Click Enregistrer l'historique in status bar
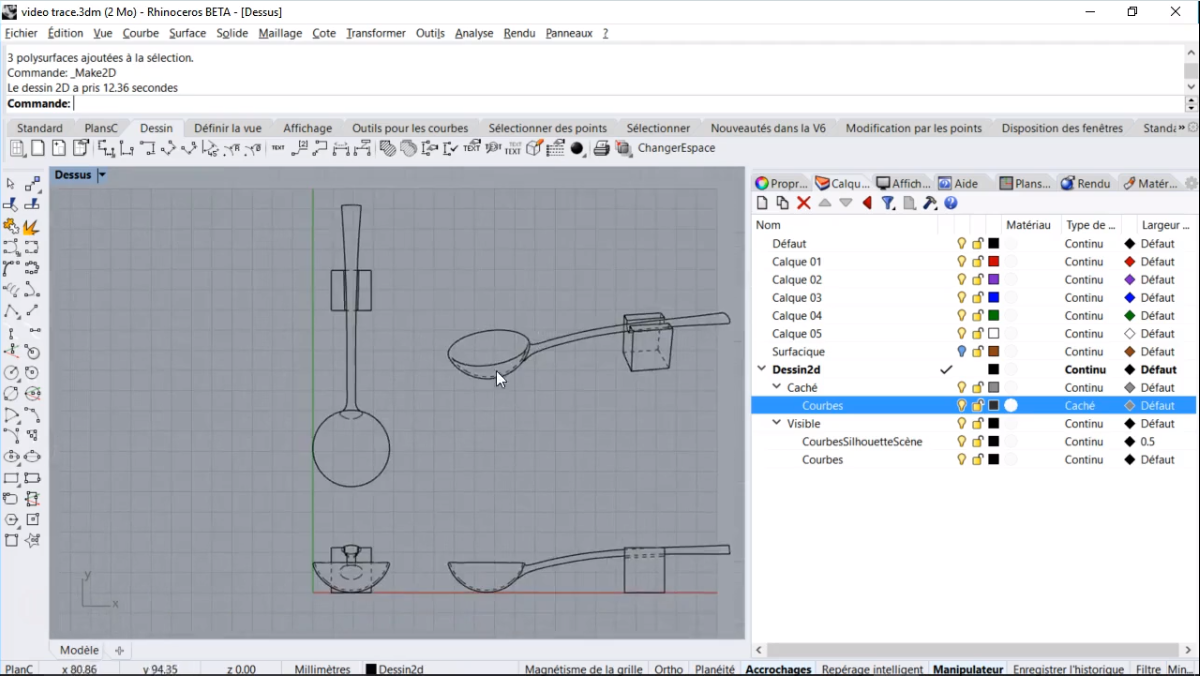 (1070, 669)
